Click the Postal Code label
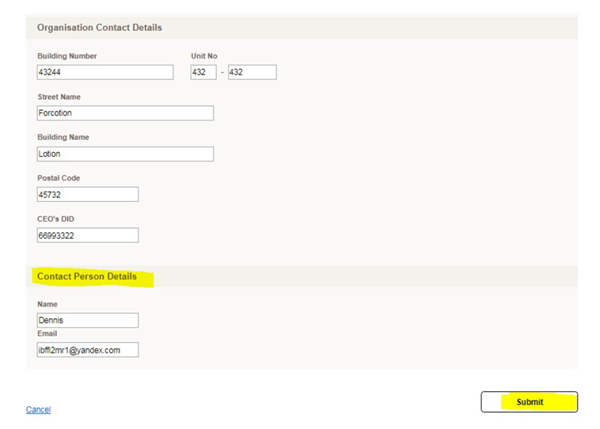Viewport: 600px width, 429px height. [58, 178]
